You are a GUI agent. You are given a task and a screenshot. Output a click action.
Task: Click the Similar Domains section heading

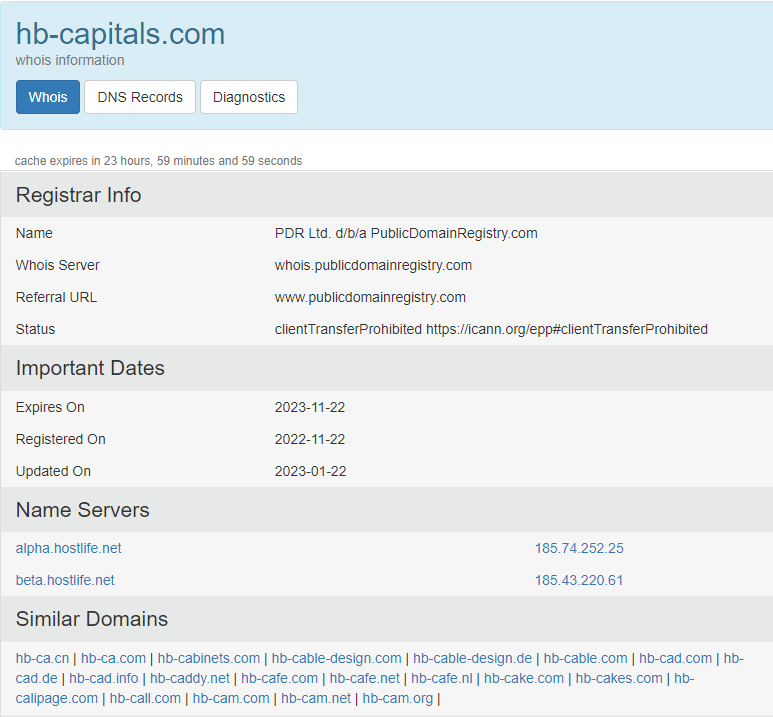coord(92,619)
